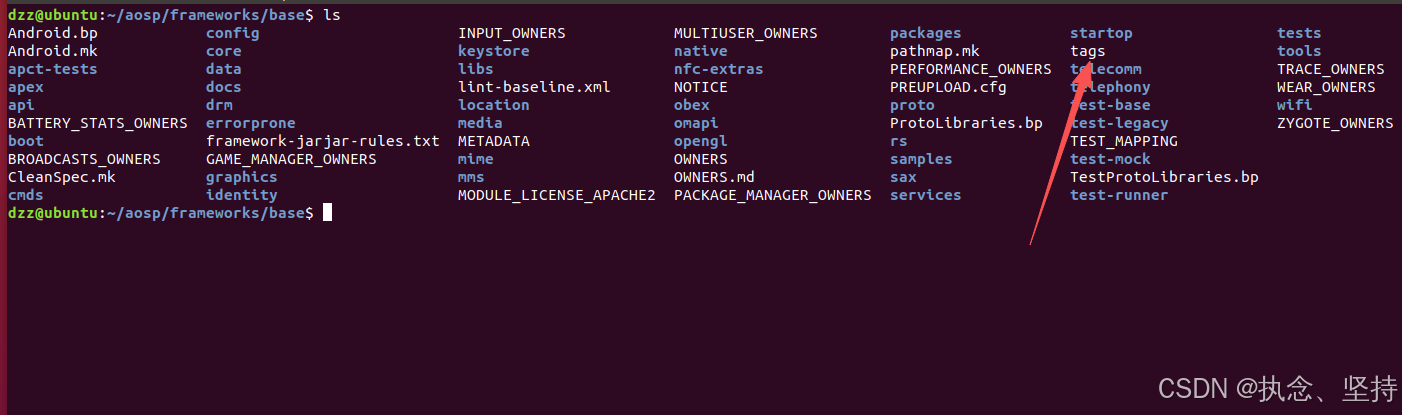Select ZYGOTE_OWNERS file name
Screen dimensions: 1402x415
click(x=1335, y=123)
